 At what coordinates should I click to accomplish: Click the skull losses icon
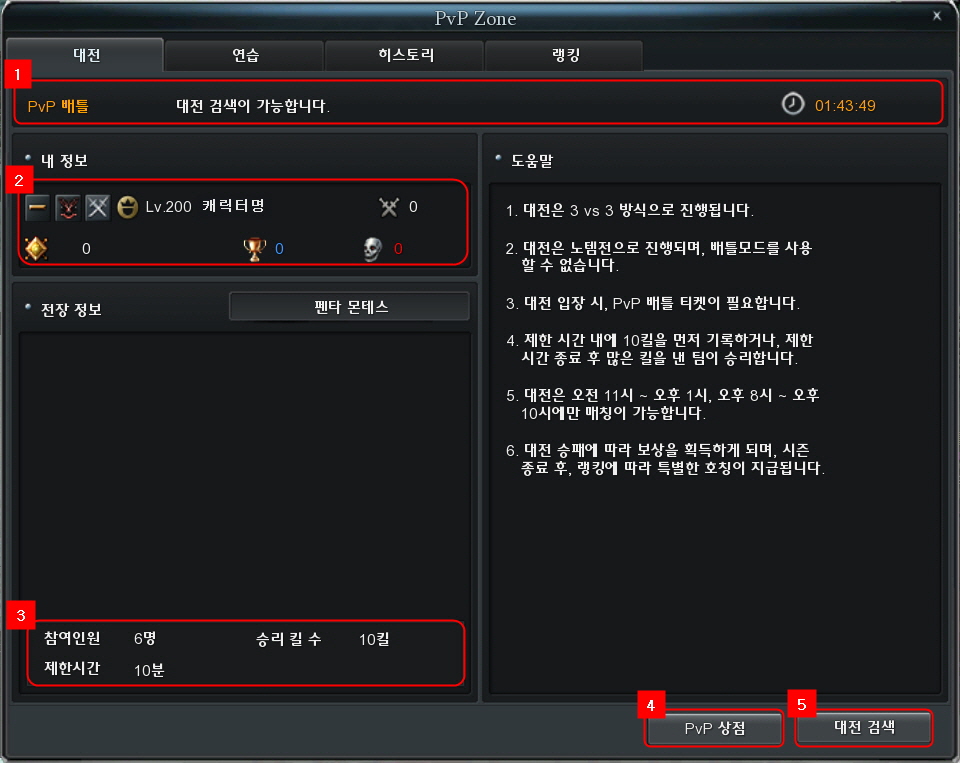tap(372, 249)
